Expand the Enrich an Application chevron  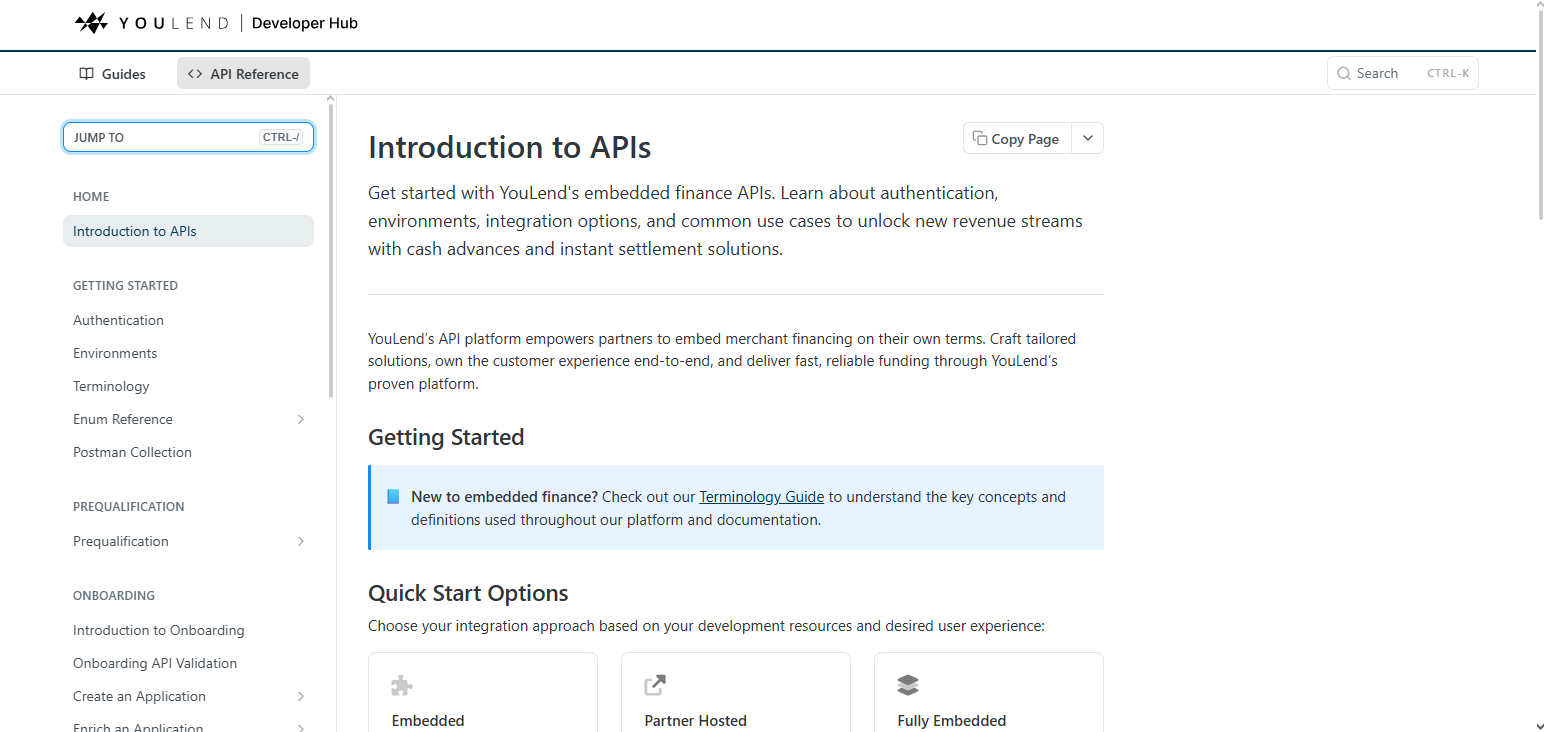[x=301, y=727]
